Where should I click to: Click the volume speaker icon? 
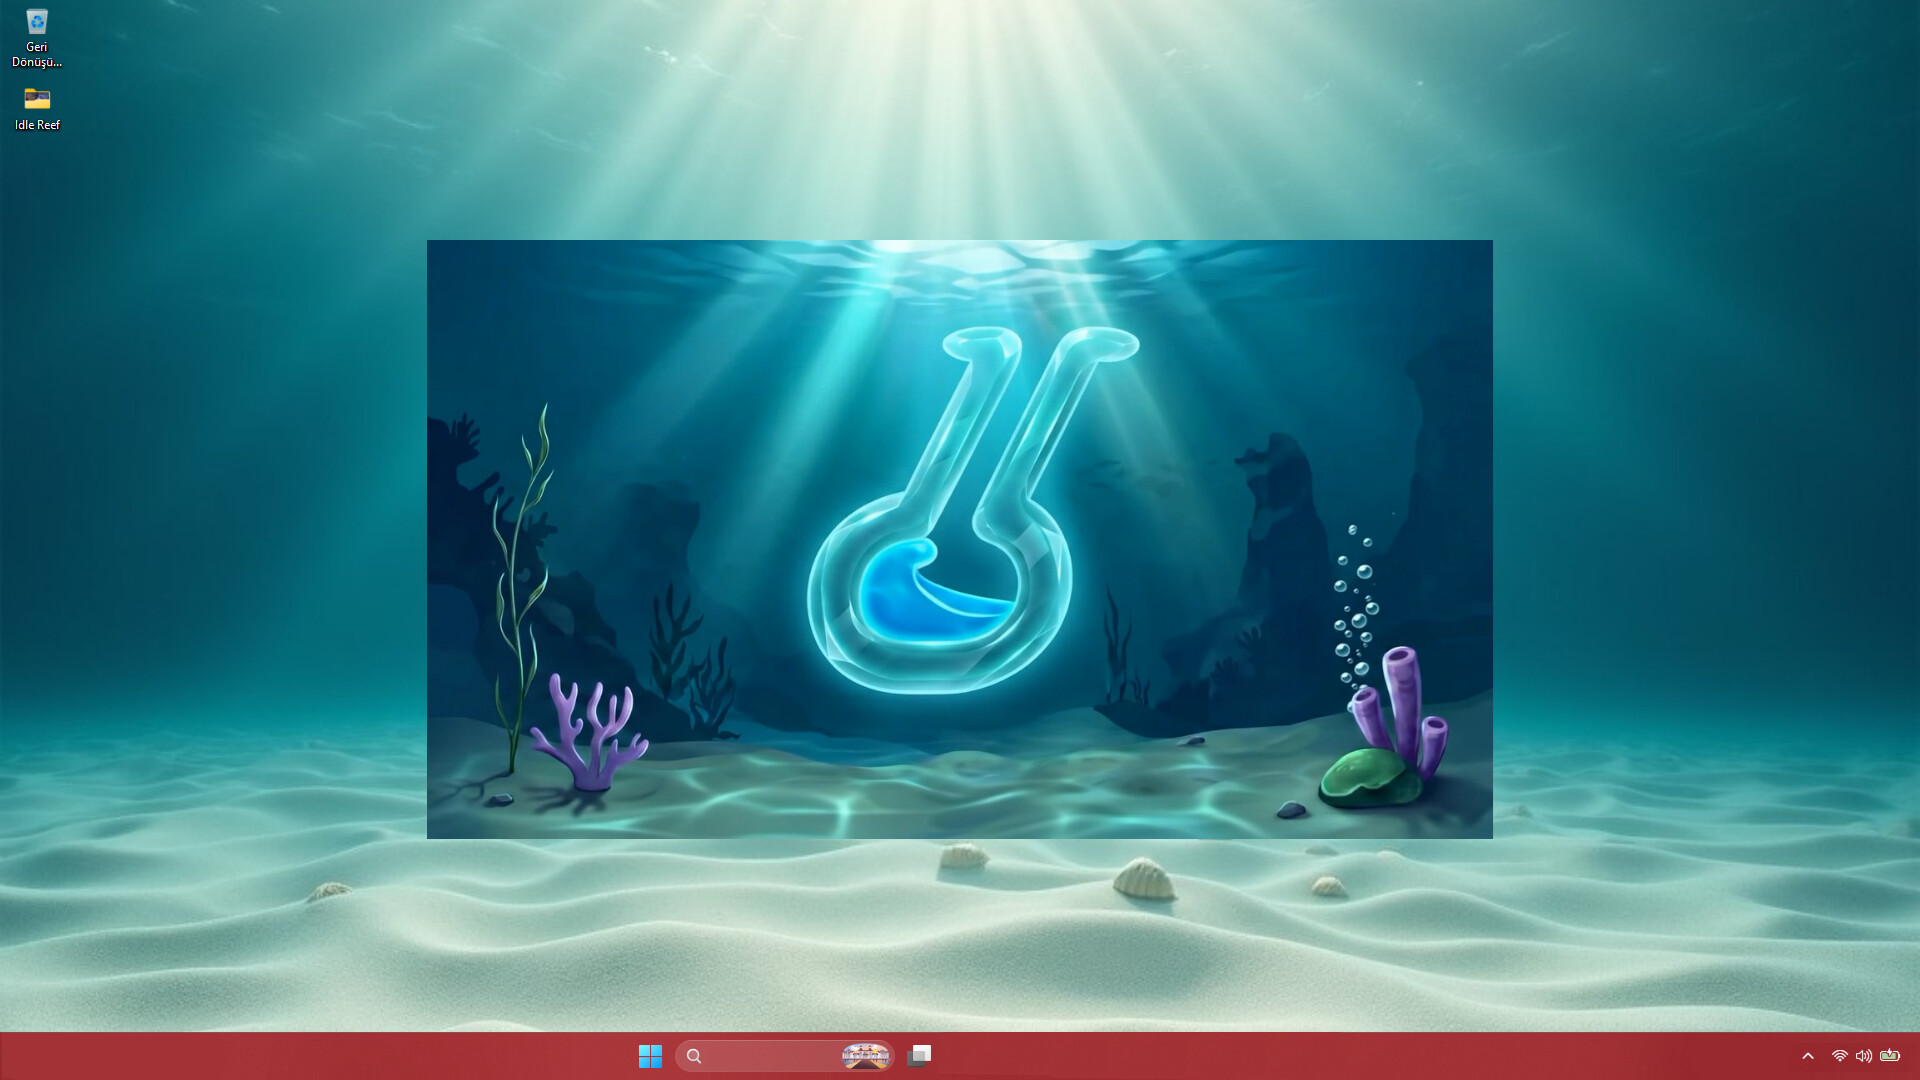[1864, 1056]
